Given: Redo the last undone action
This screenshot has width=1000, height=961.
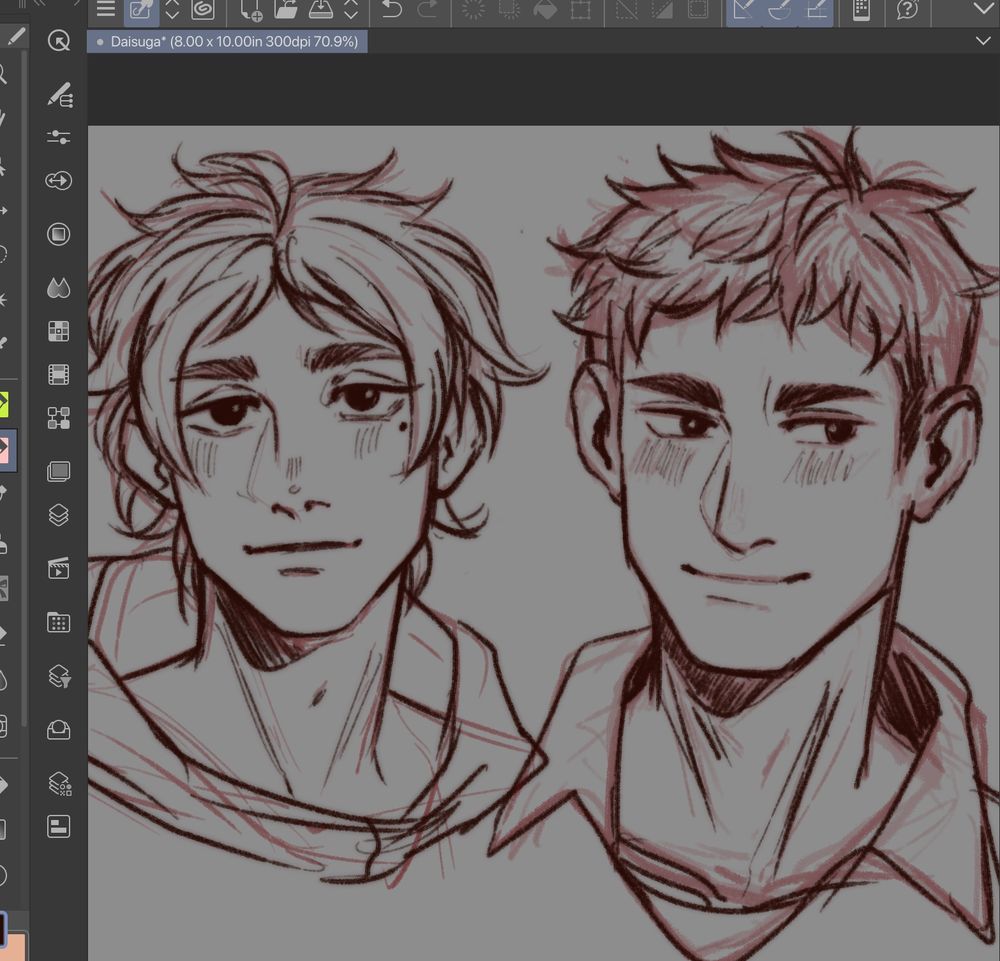Looking at the screenshot, I should [x=427, y=10].
